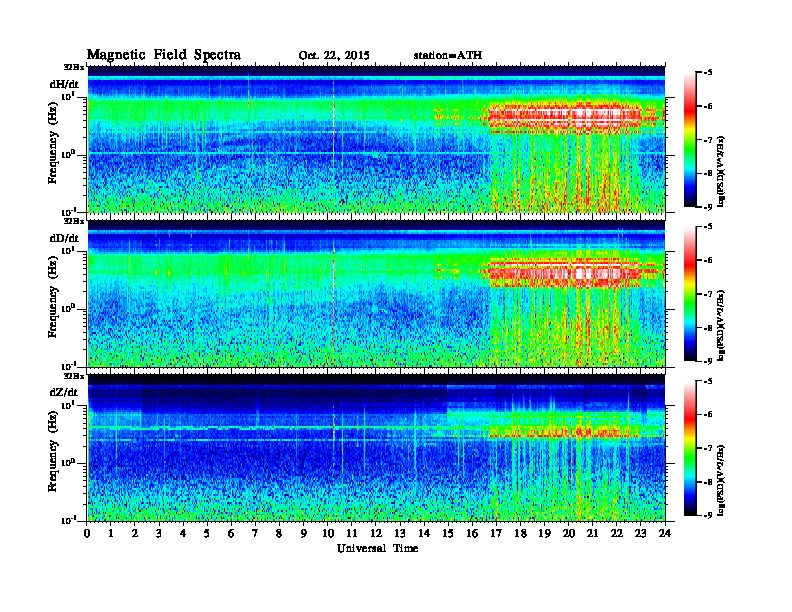Click hour "15" on the Universal Time axis

(448, 533)
